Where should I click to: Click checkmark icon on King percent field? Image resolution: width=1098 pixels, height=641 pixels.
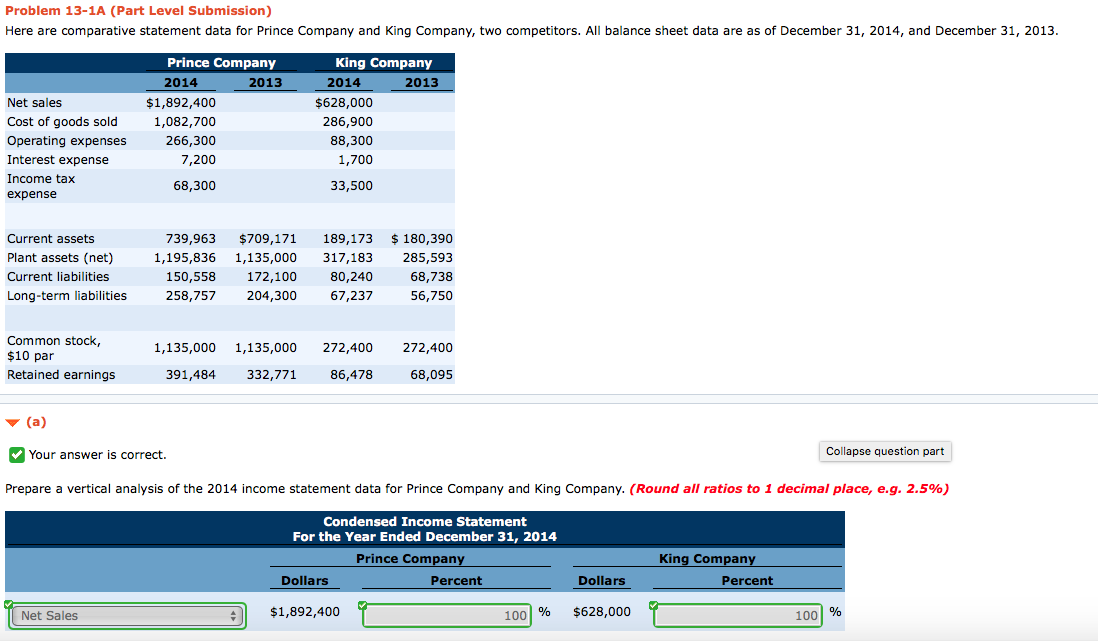pos(655,604)
